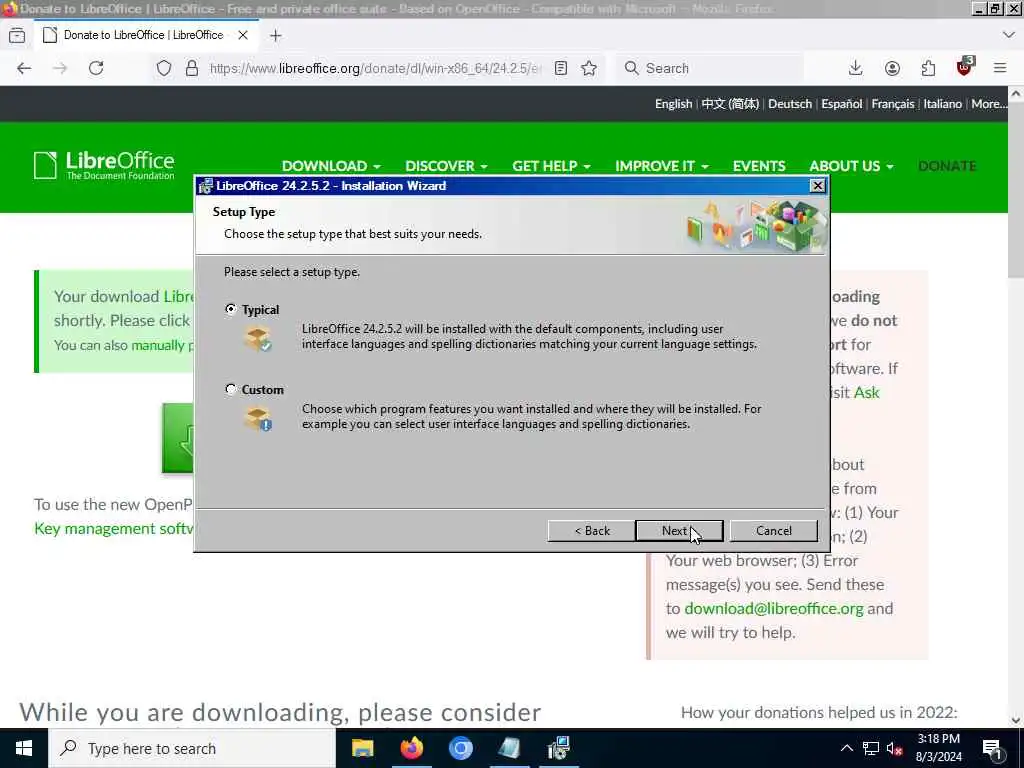Click the list all tabs chevron
The height and width of the screenshot is (768, 1024).
[x=1008, y=35]
